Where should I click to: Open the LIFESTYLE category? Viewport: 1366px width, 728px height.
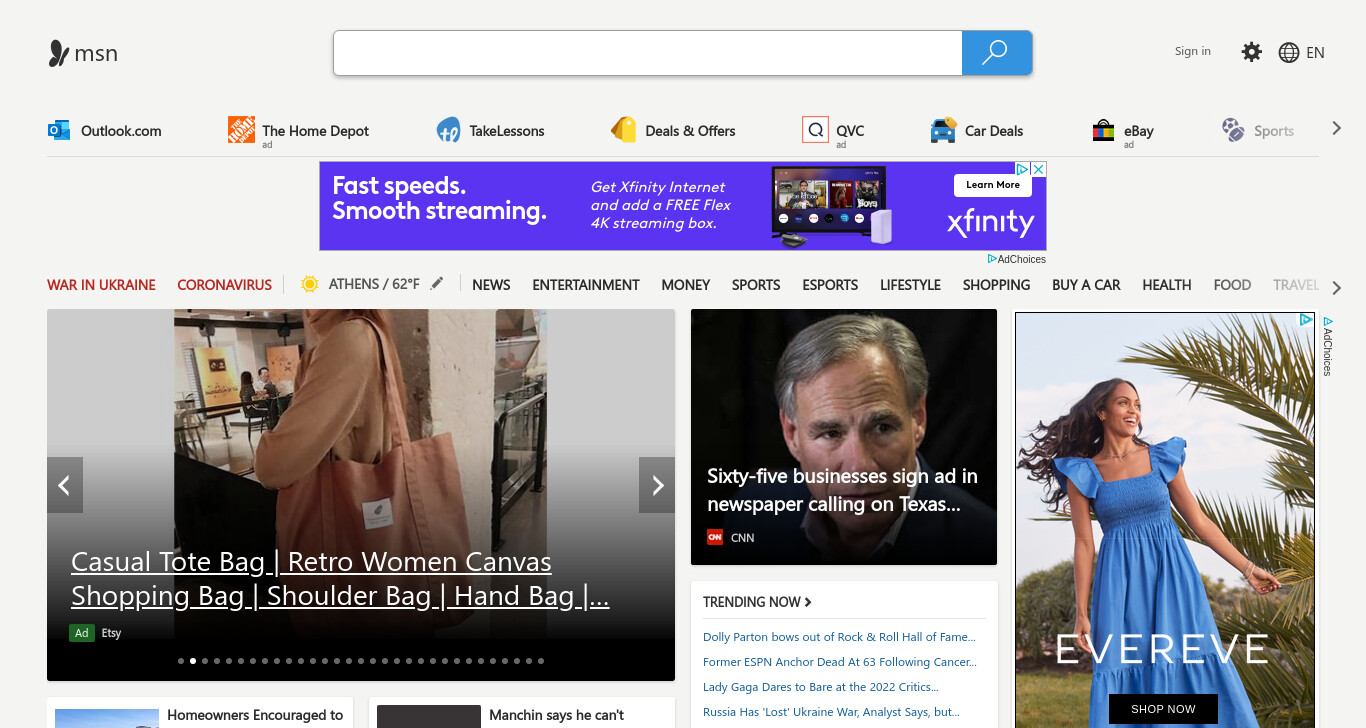point(910,285)
